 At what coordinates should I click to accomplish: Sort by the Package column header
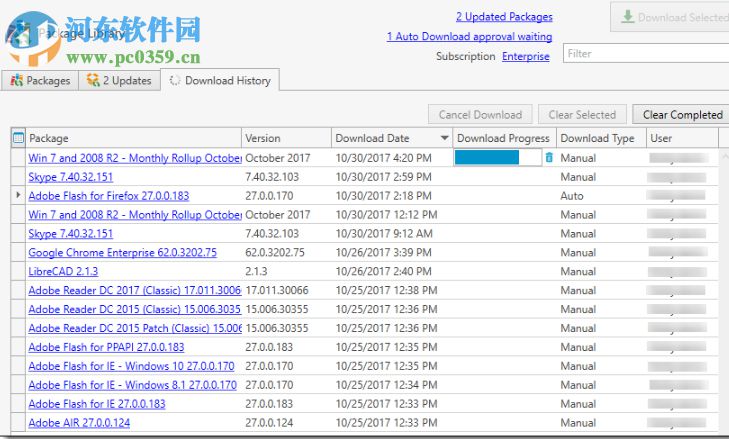[133, 138]
